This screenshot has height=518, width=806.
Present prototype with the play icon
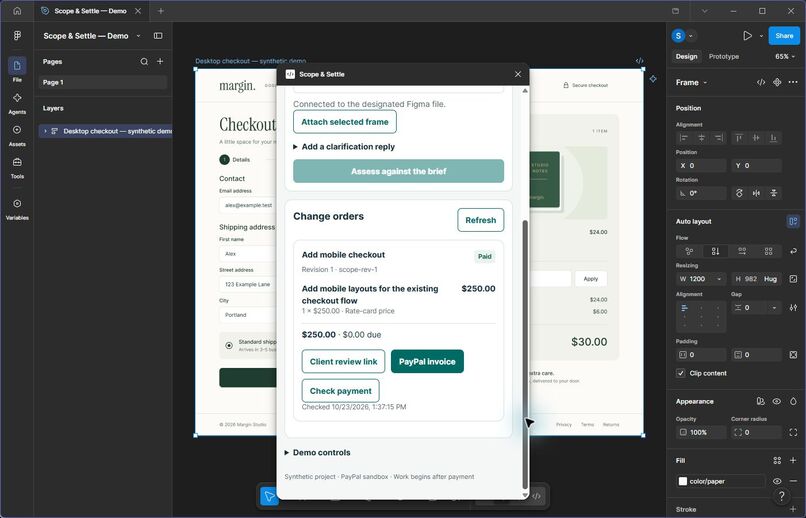pos(747,35)
